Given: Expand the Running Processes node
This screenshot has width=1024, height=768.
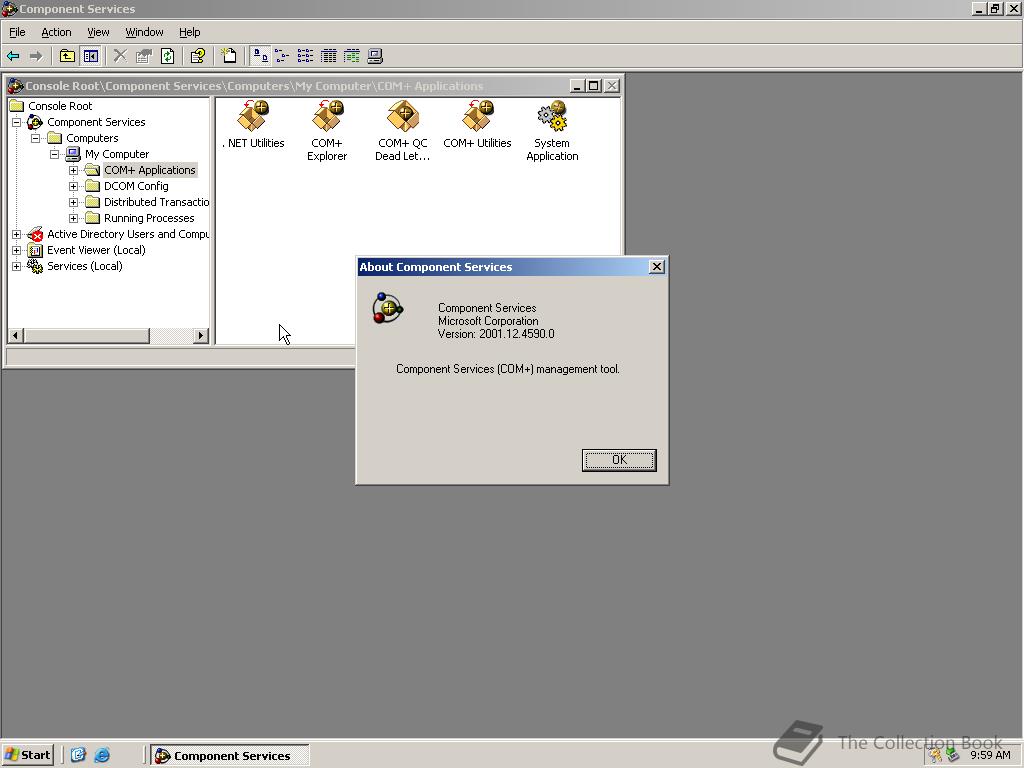Looking at the screenshot, I should [x=74, y=218].
